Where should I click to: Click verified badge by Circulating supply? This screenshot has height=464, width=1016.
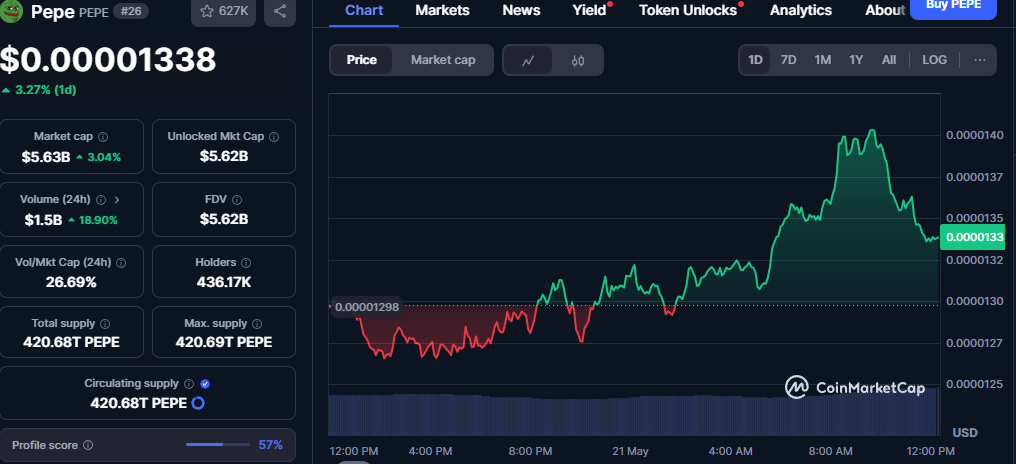point(205,384)
